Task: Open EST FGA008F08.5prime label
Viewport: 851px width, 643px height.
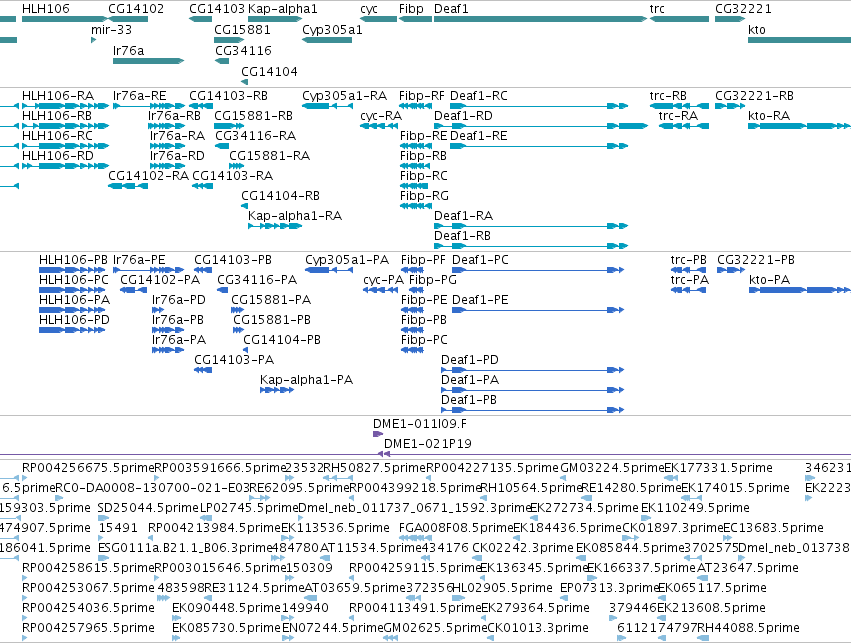Action: [x=456, y=528]
